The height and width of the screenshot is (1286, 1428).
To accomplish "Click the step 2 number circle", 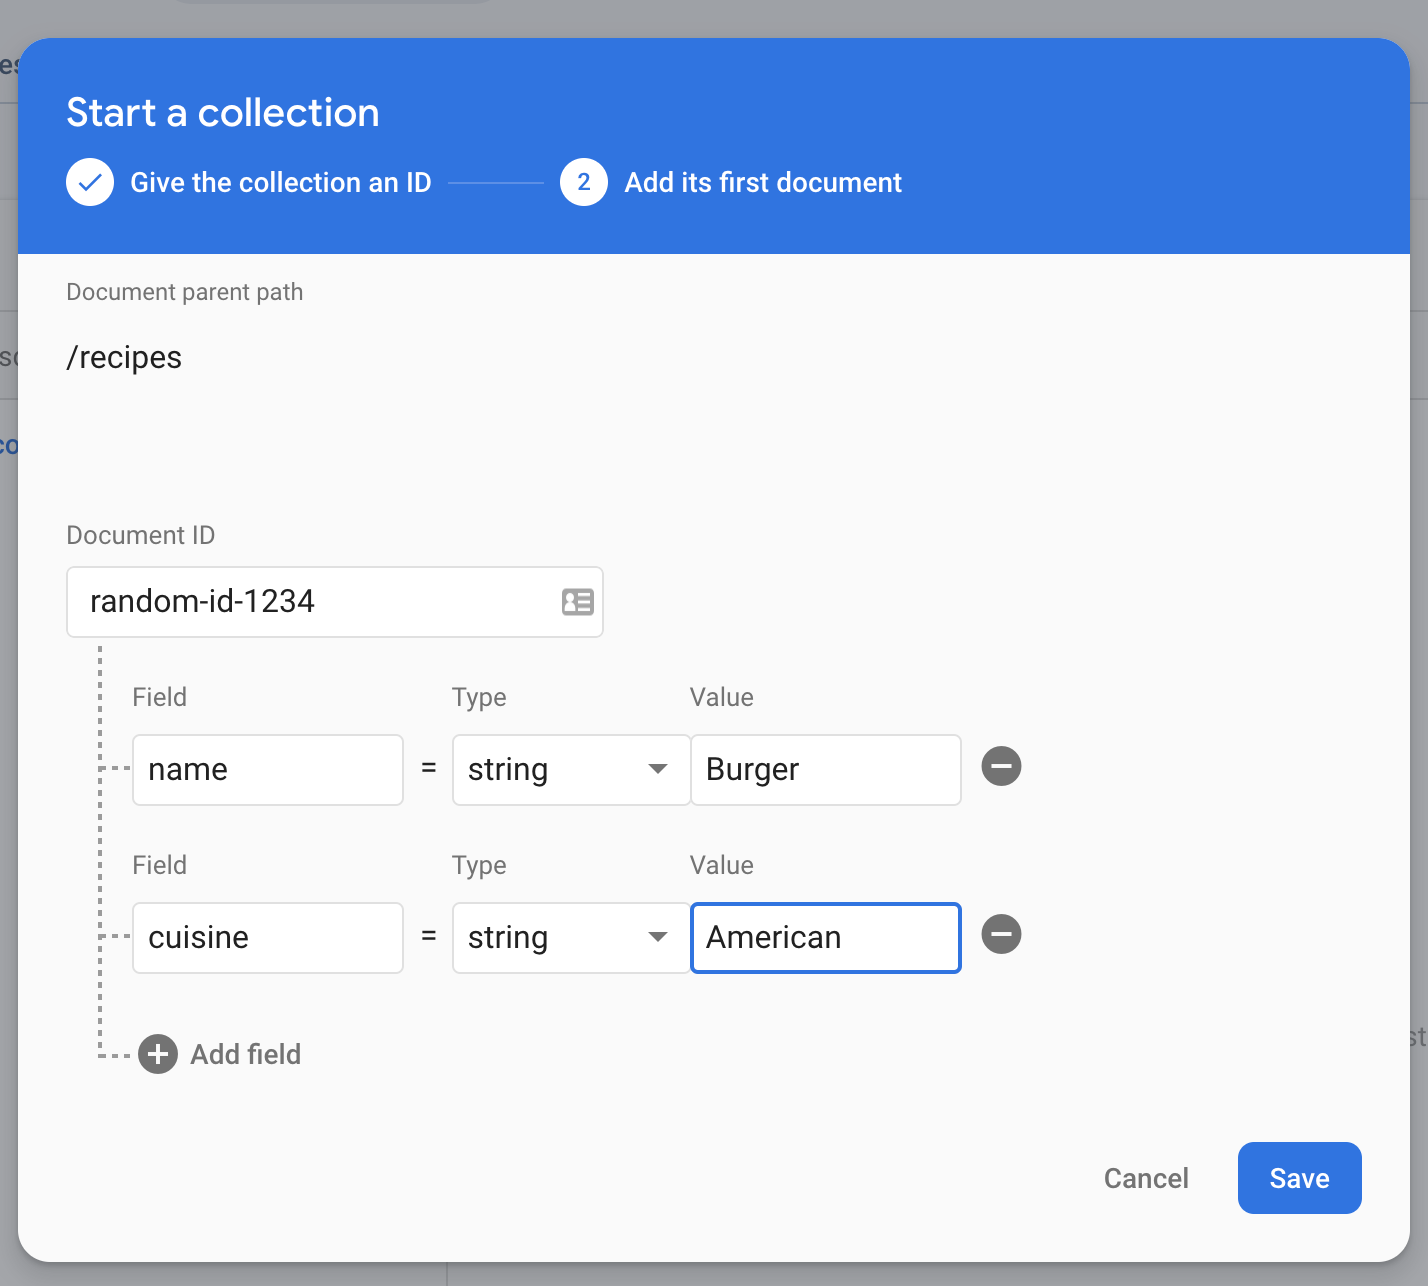I will [x=584, y=182].
